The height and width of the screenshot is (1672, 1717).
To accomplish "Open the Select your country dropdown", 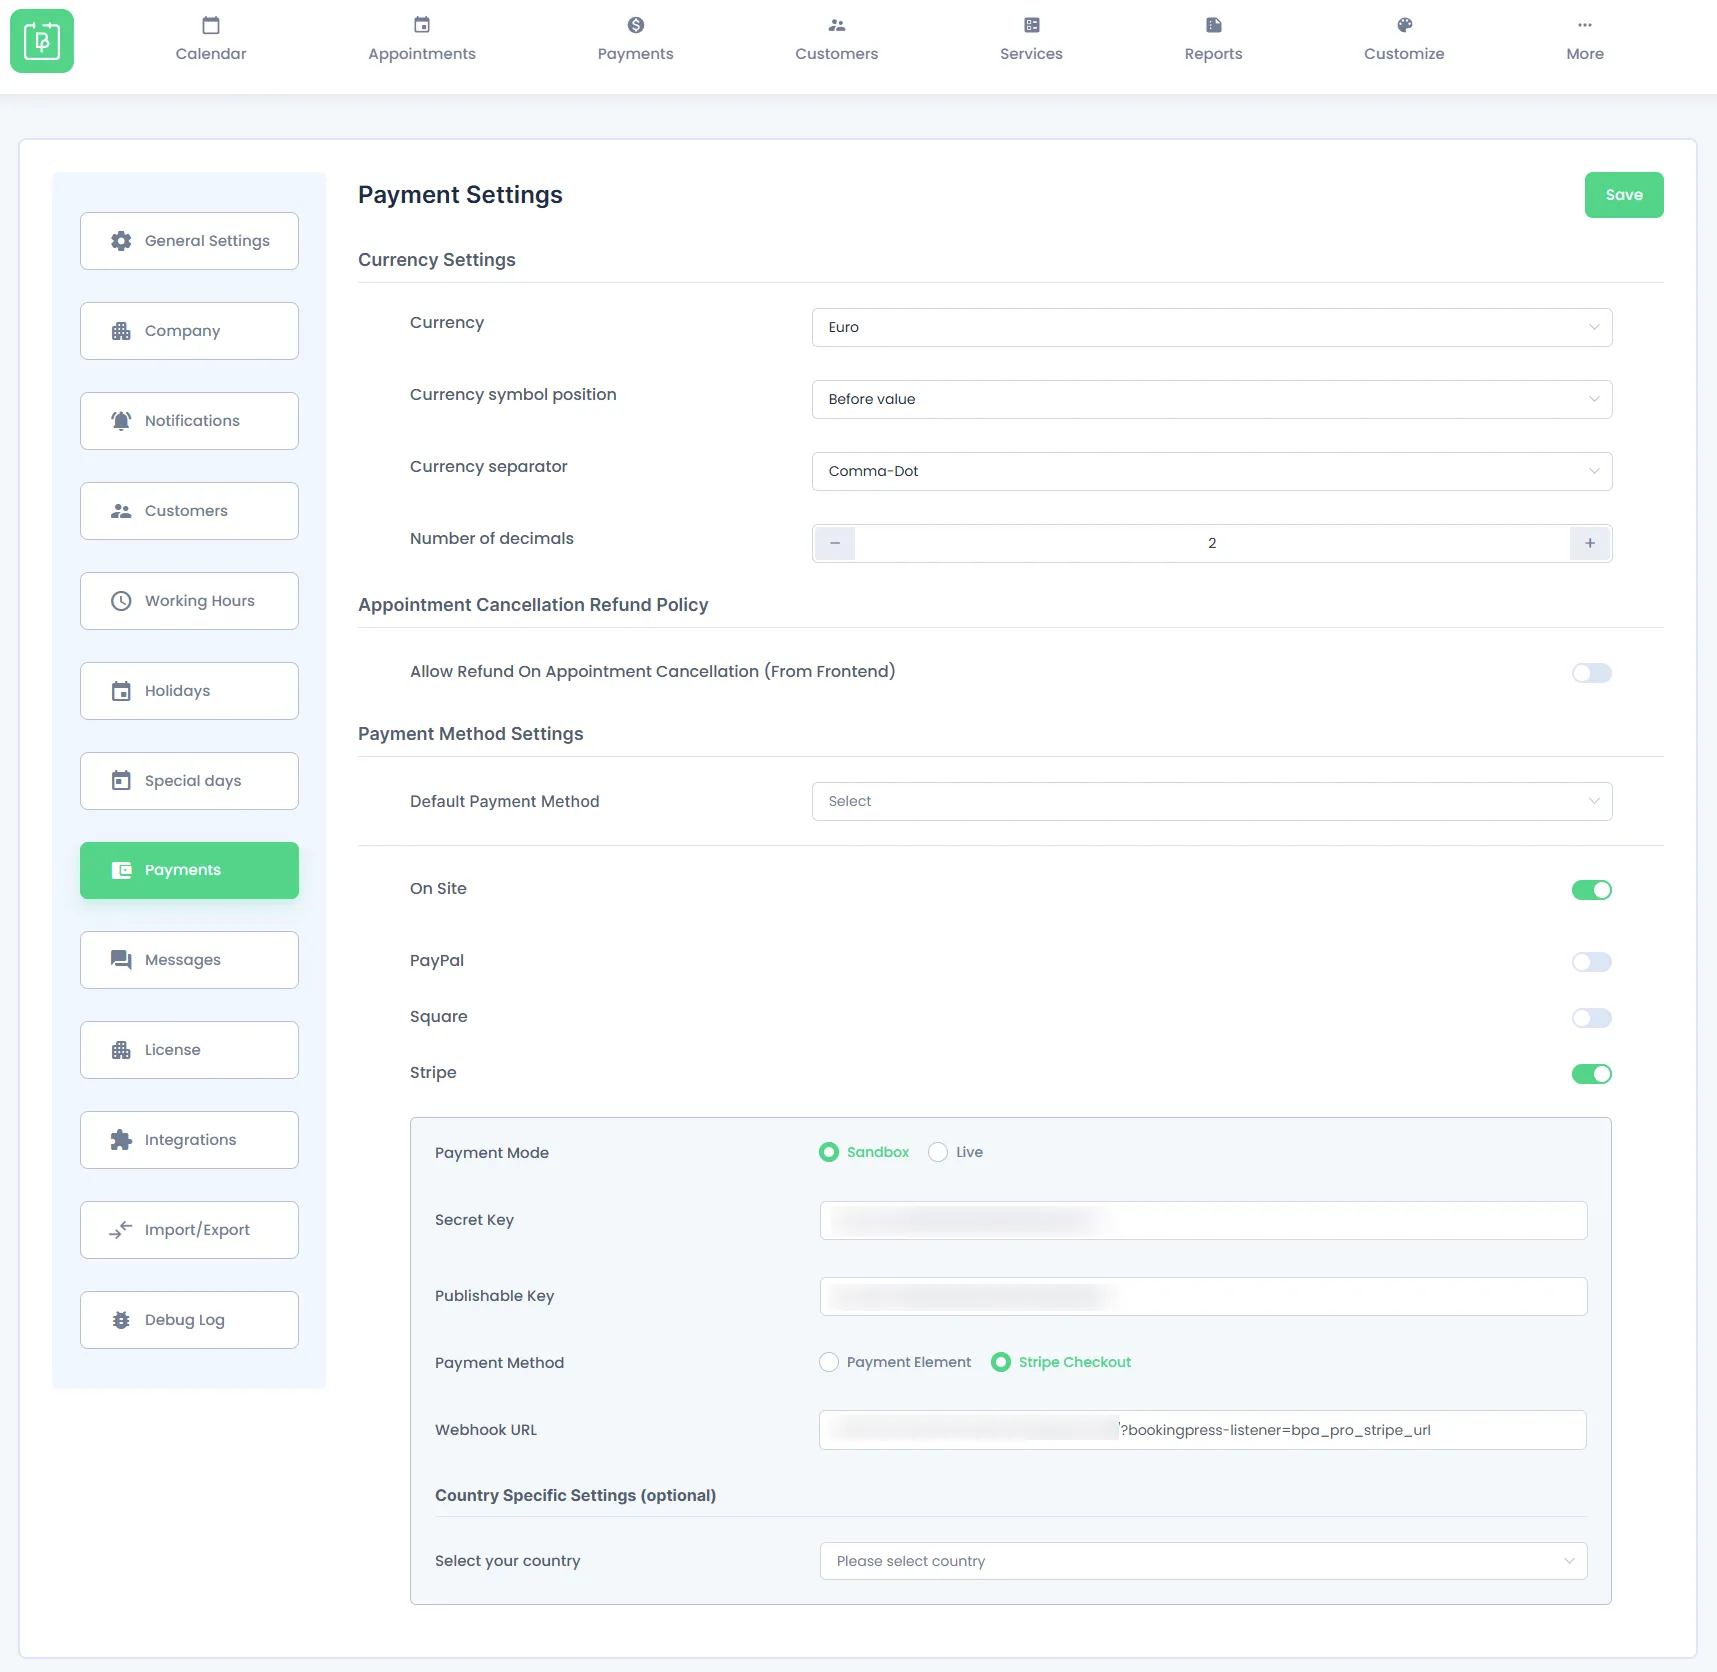I will click(x=1204, y=1561).
